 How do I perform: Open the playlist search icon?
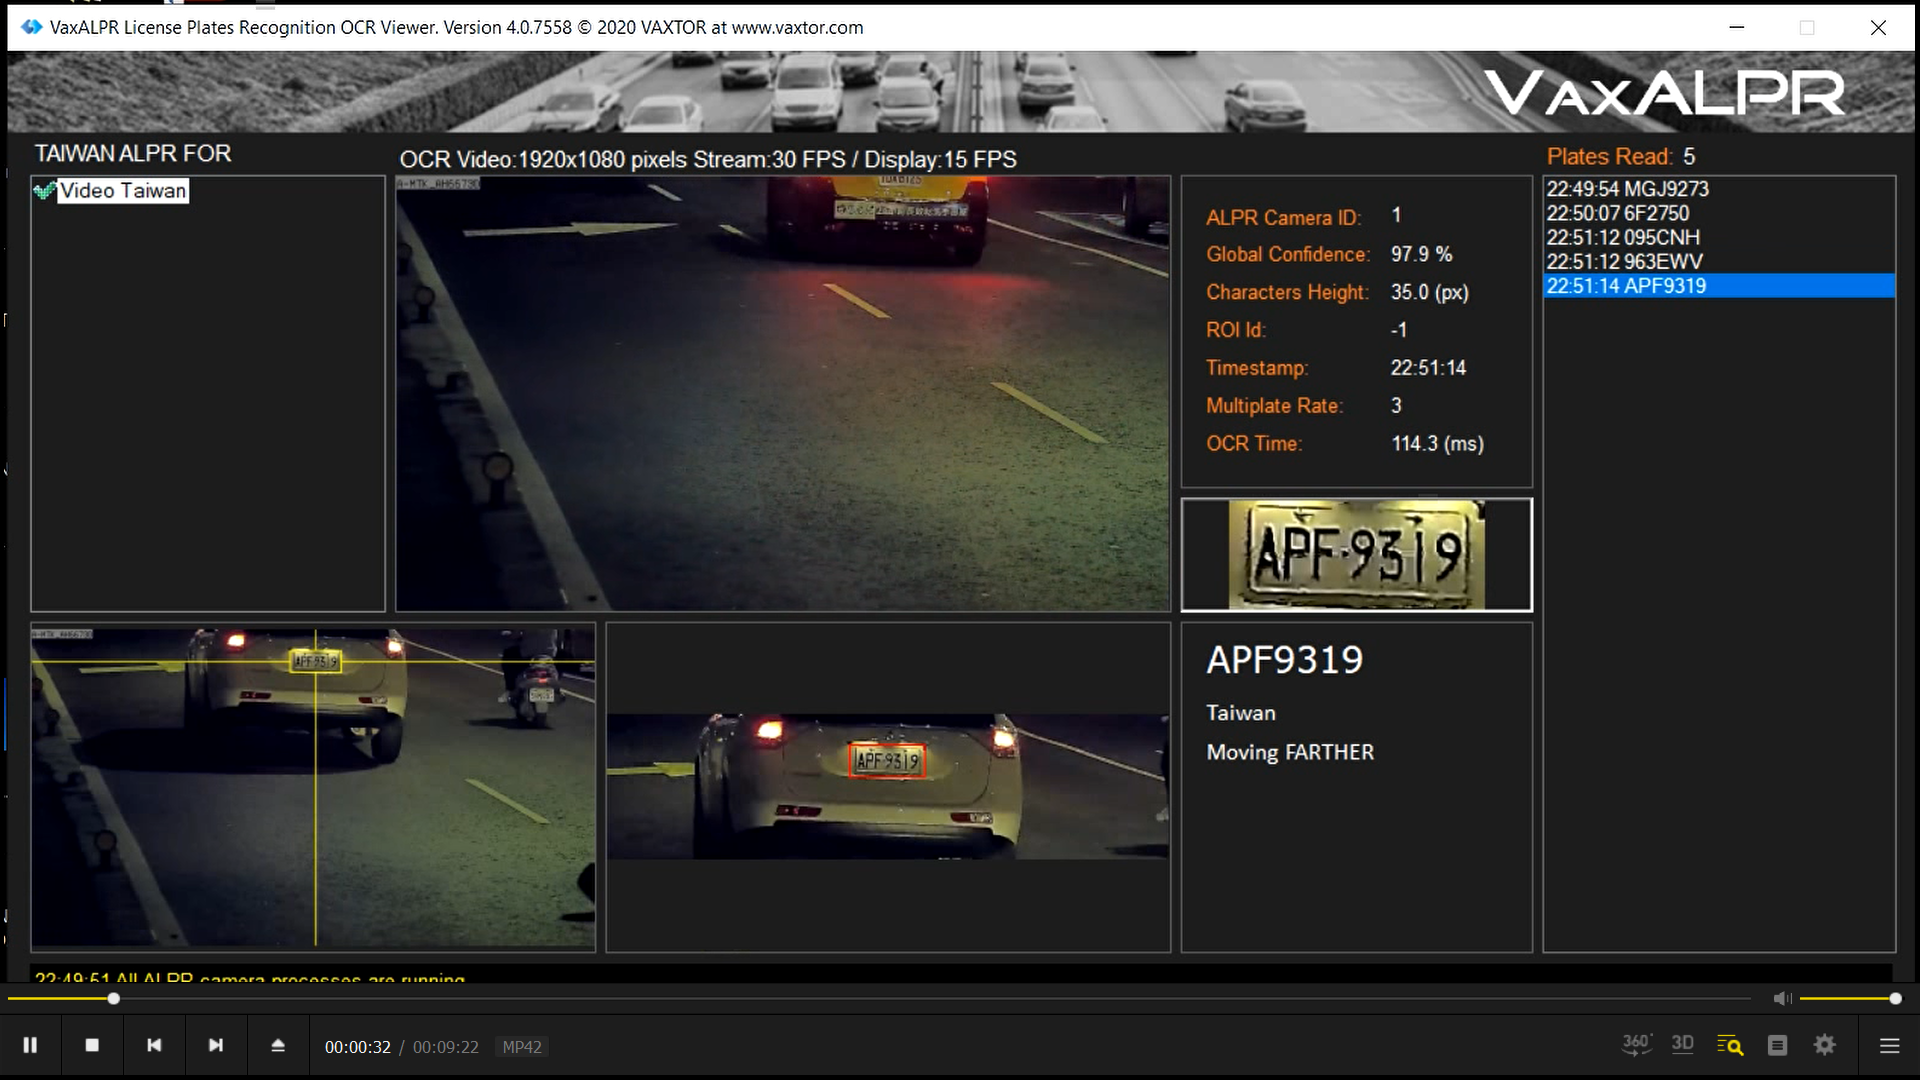pyautogui.click(x=1730, y=1045)
